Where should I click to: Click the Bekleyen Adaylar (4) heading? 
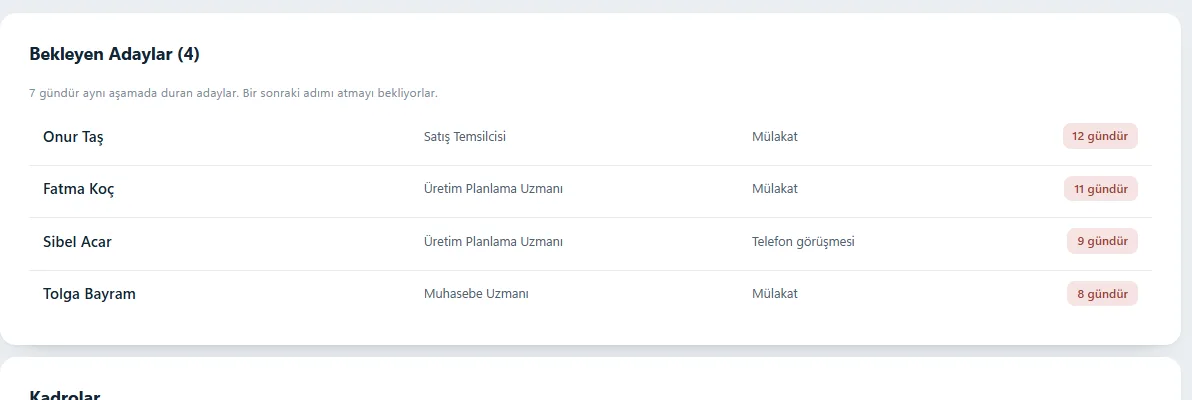tap(115, 54)
